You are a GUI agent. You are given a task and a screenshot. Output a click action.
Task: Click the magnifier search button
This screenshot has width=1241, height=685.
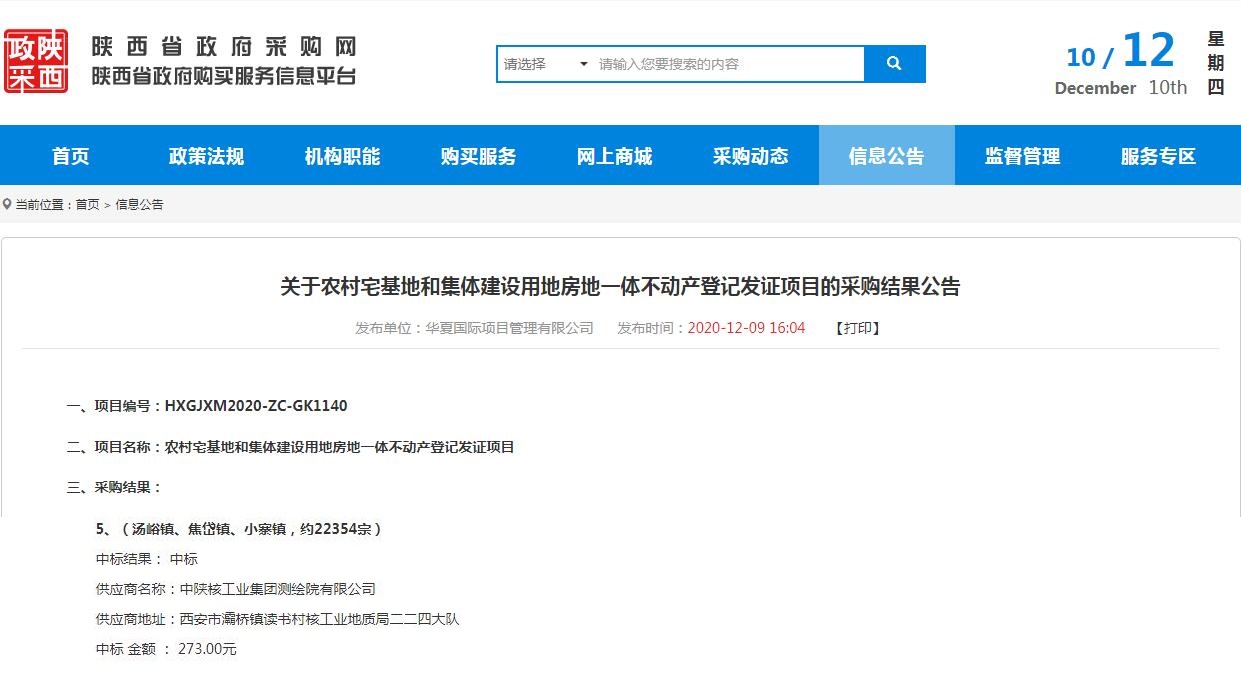pyautogui.click(x=894, y=64)
